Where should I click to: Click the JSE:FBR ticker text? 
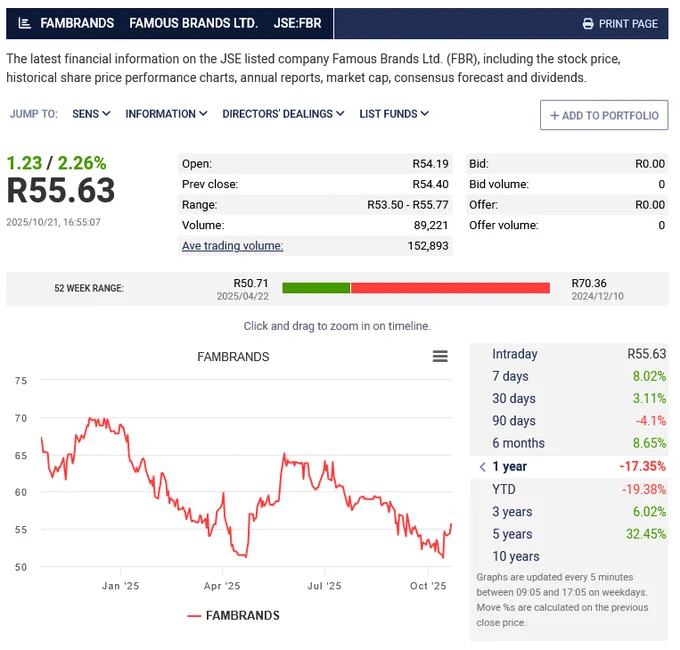(298, 23)
